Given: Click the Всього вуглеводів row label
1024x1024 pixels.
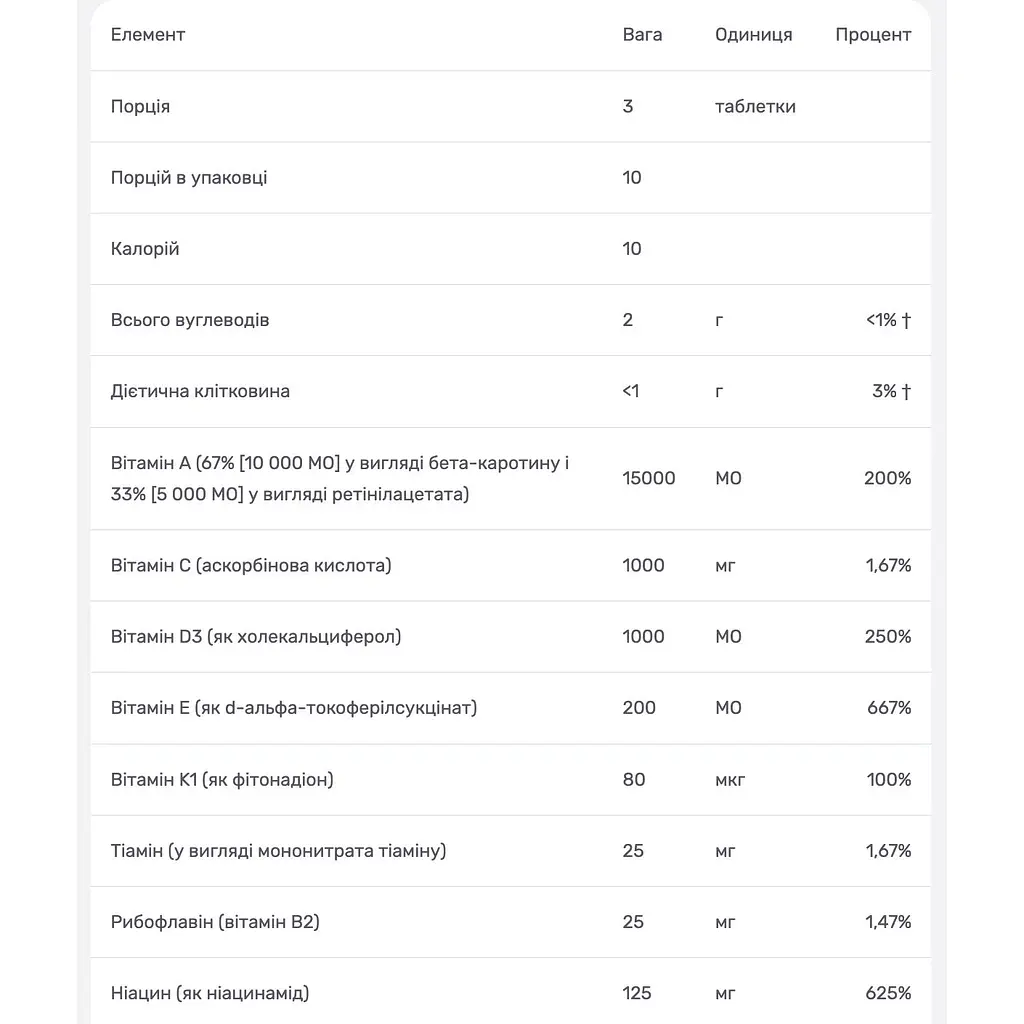Looking at the screenshot, I should [189, 320].
